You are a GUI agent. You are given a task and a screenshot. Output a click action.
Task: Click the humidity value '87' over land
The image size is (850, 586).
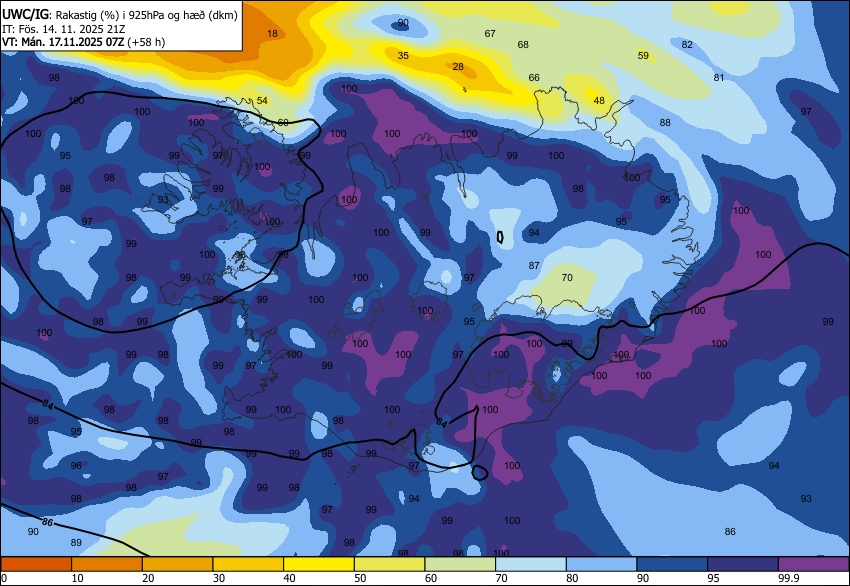[x=534, y=266]
